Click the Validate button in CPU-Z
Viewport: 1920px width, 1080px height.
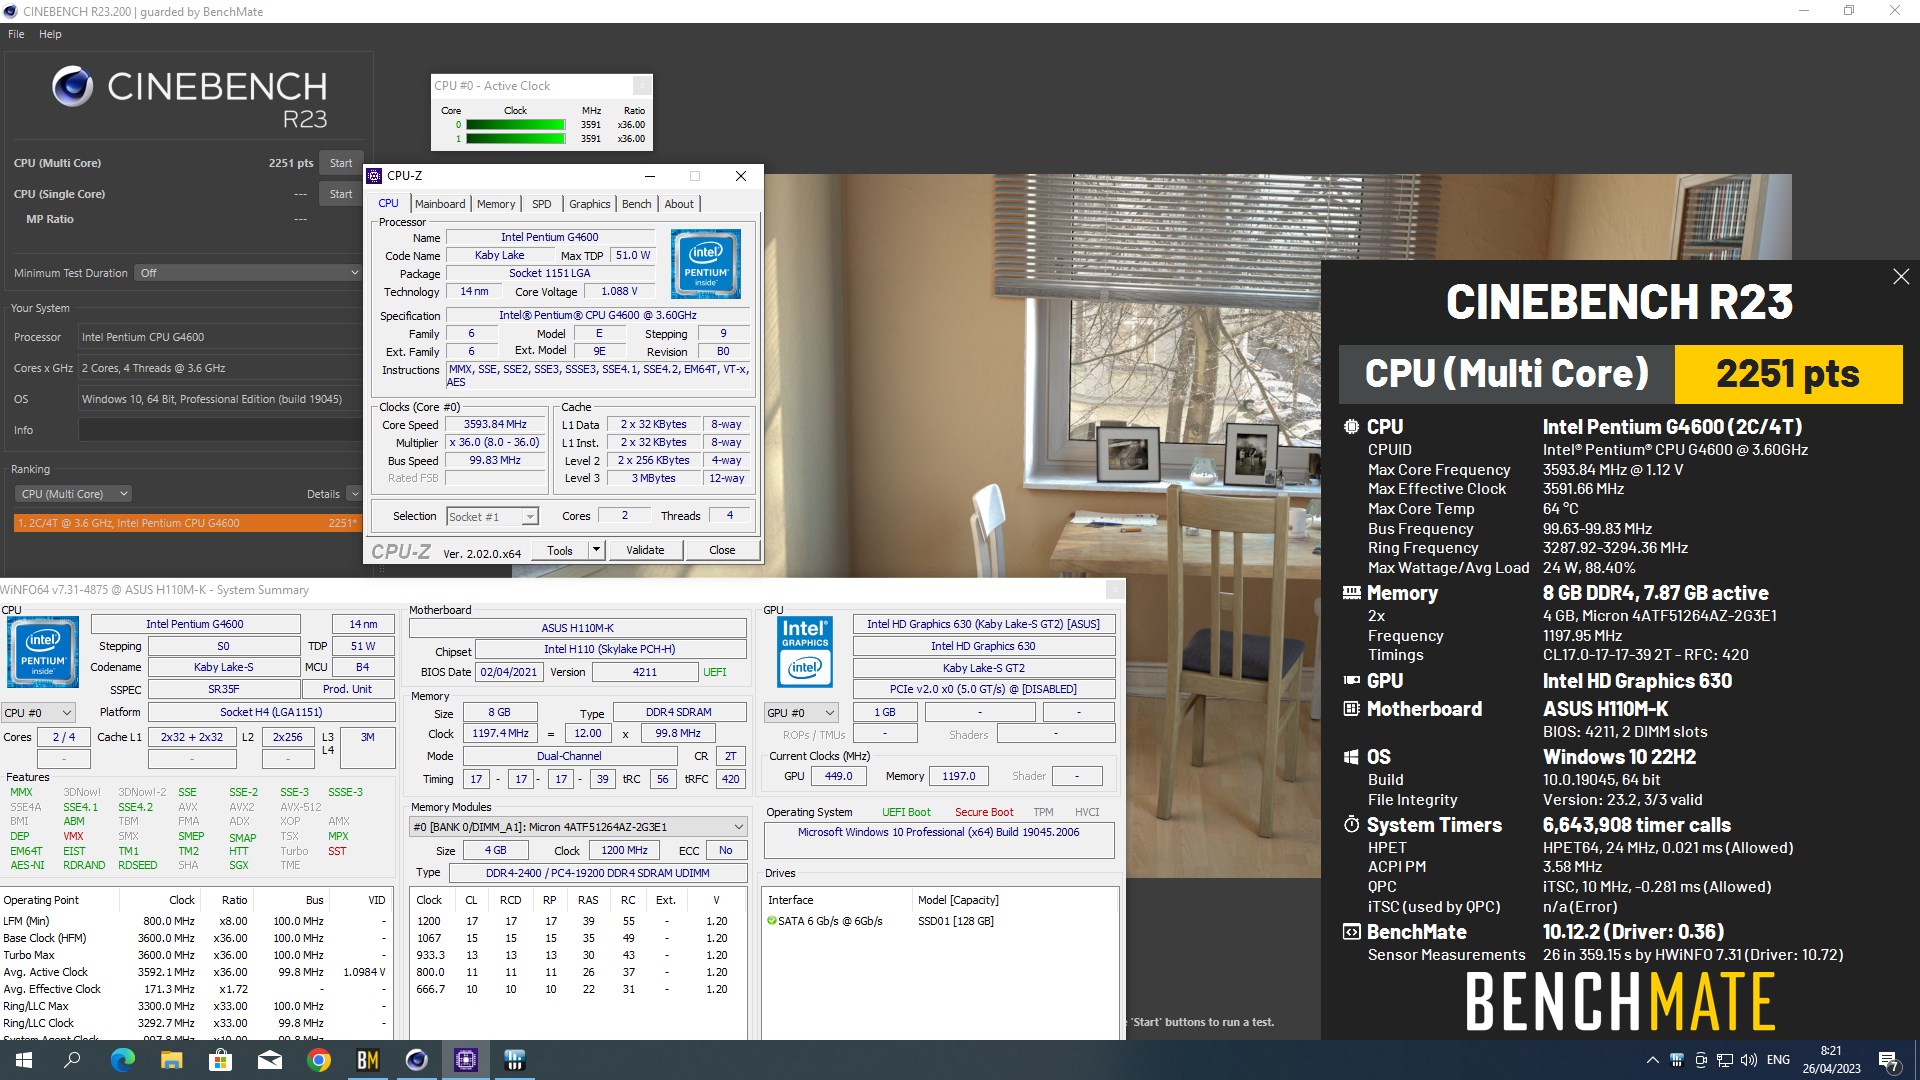point(645,551)
